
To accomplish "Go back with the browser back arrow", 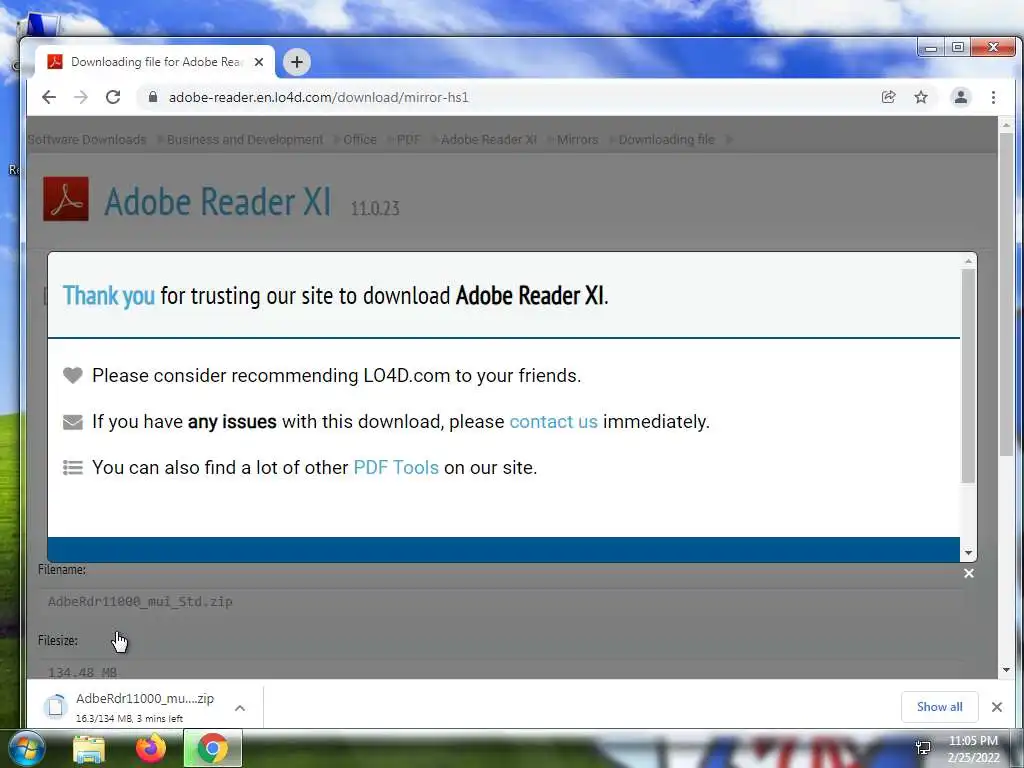I will [49, 97].
